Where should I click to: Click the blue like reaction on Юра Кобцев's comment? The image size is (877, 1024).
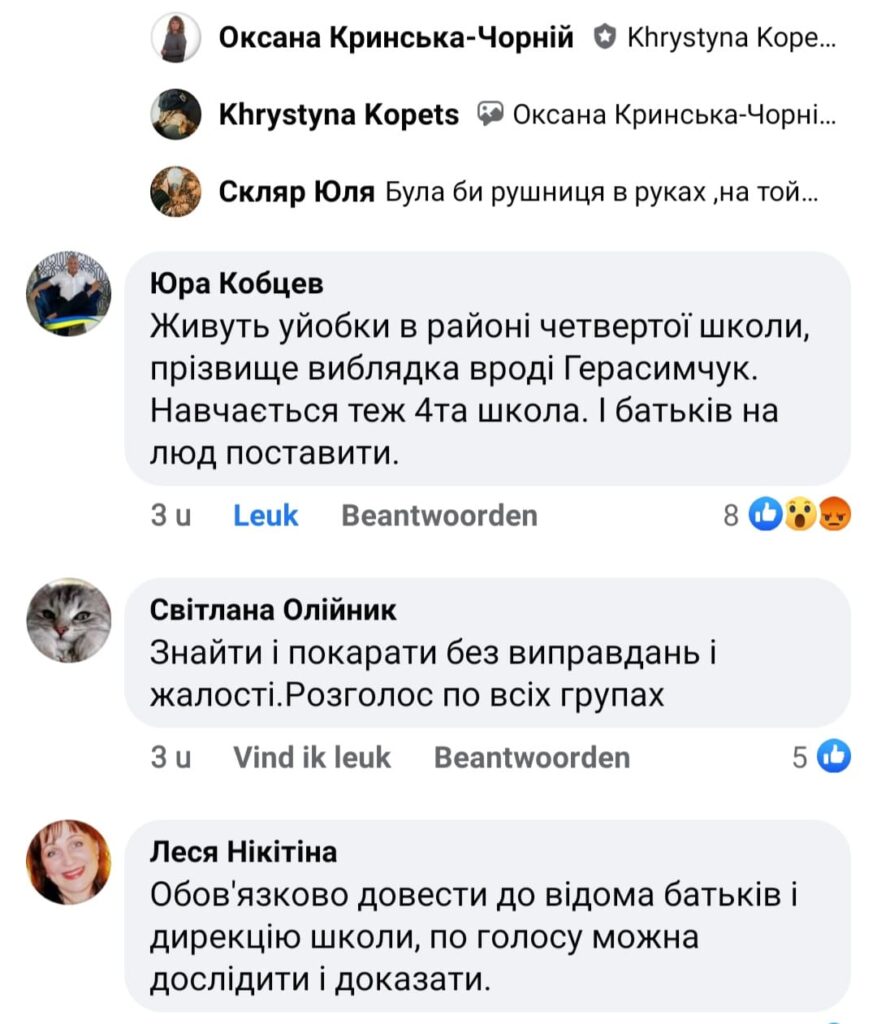pos(765,515)
